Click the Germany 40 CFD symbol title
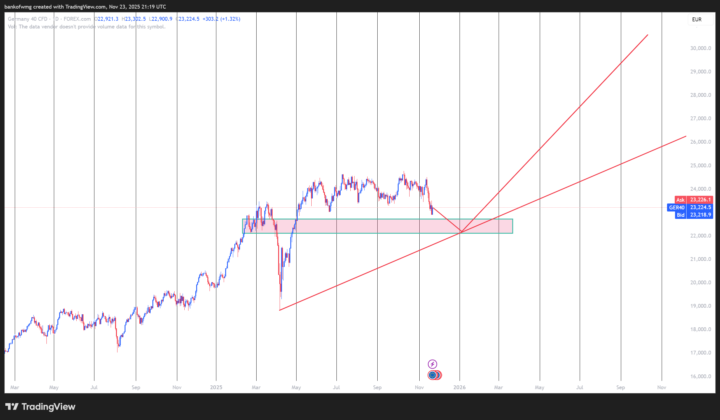This screenshot has width=720, height=420. (27, 19)
